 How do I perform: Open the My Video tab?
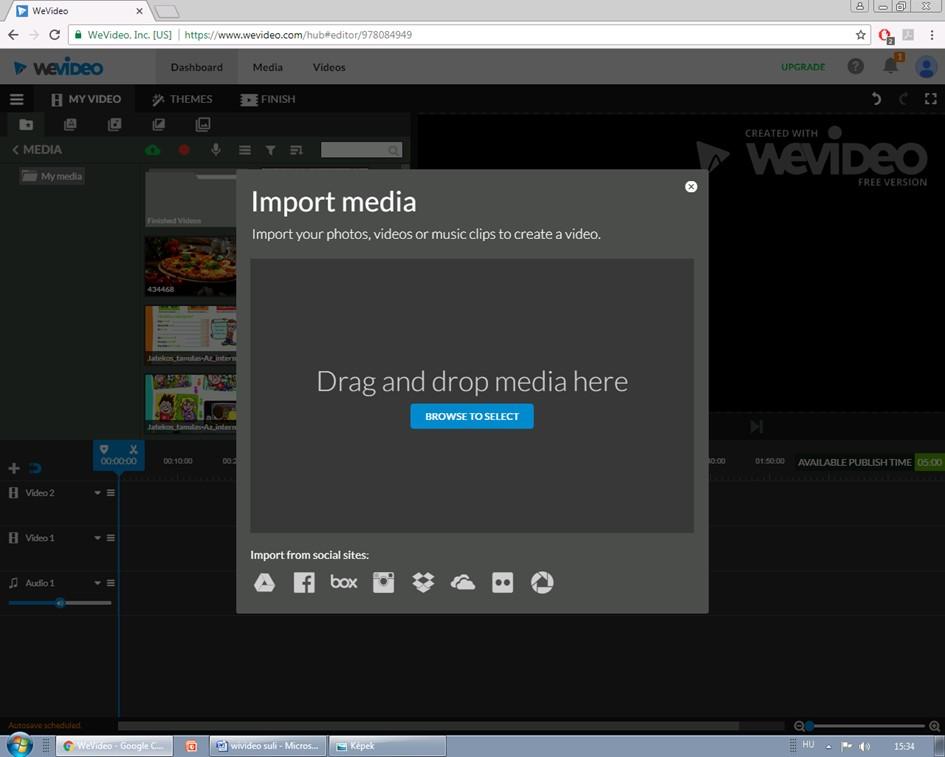coord(86,99)
